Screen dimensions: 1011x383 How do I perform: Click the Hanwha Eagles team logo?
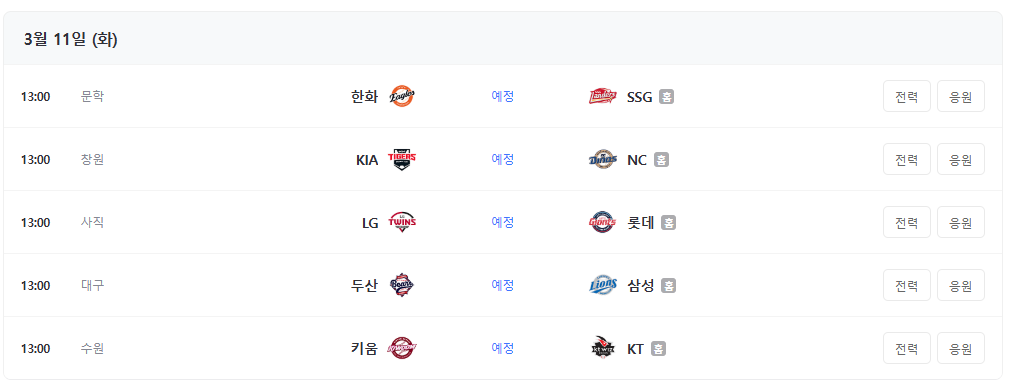402,97
